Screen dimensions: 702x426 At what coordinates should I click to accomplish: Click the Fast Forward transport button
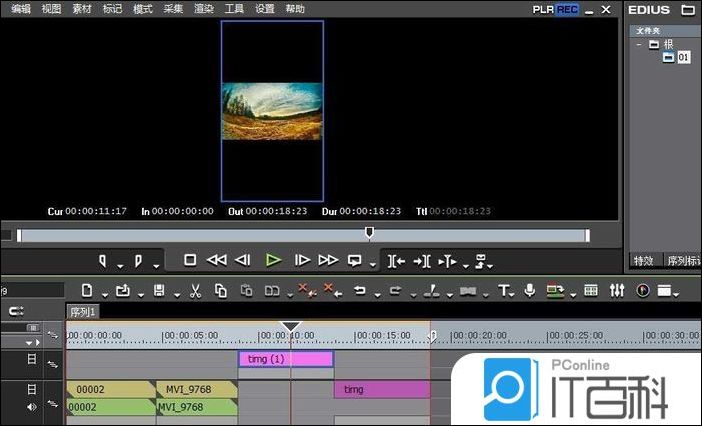tap(328, 260)
